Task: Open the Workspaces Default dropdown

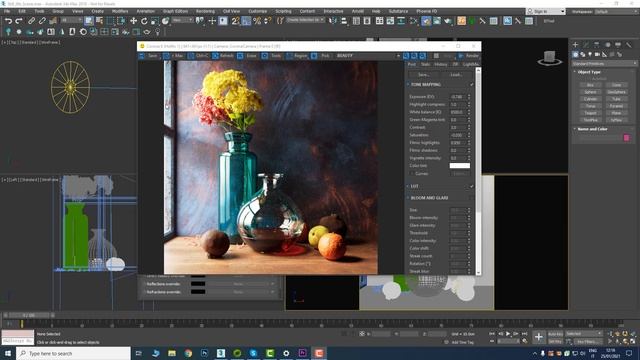Action: click(616, 11)
